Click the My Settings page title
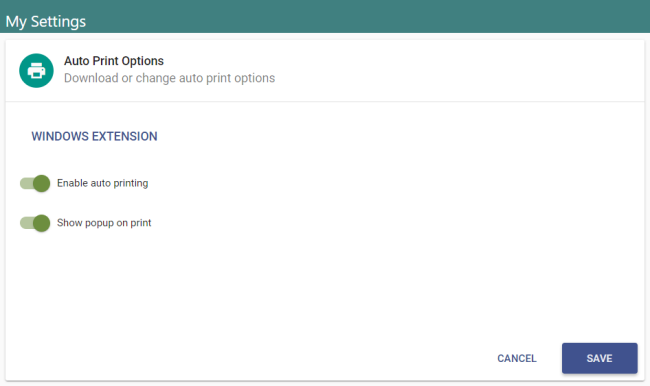This screenshot has height=386, width=650. 46,22
